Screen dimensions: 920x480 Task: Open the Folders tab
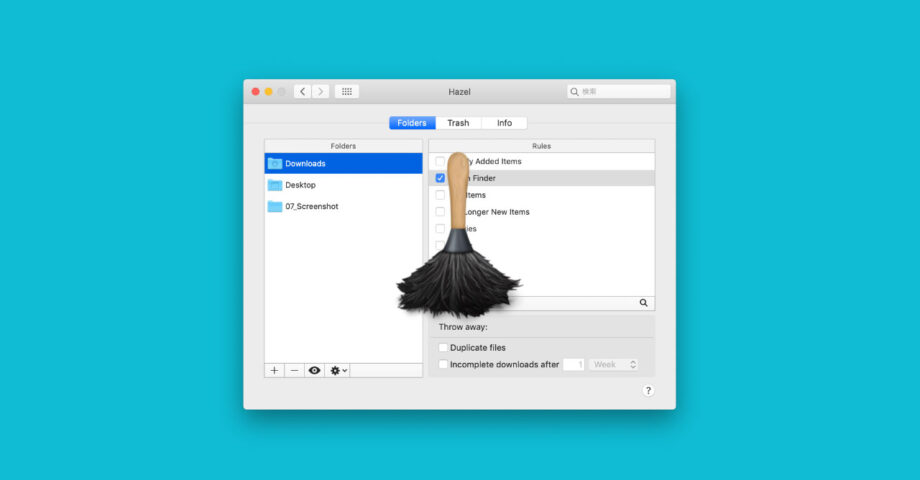(412, 123)
